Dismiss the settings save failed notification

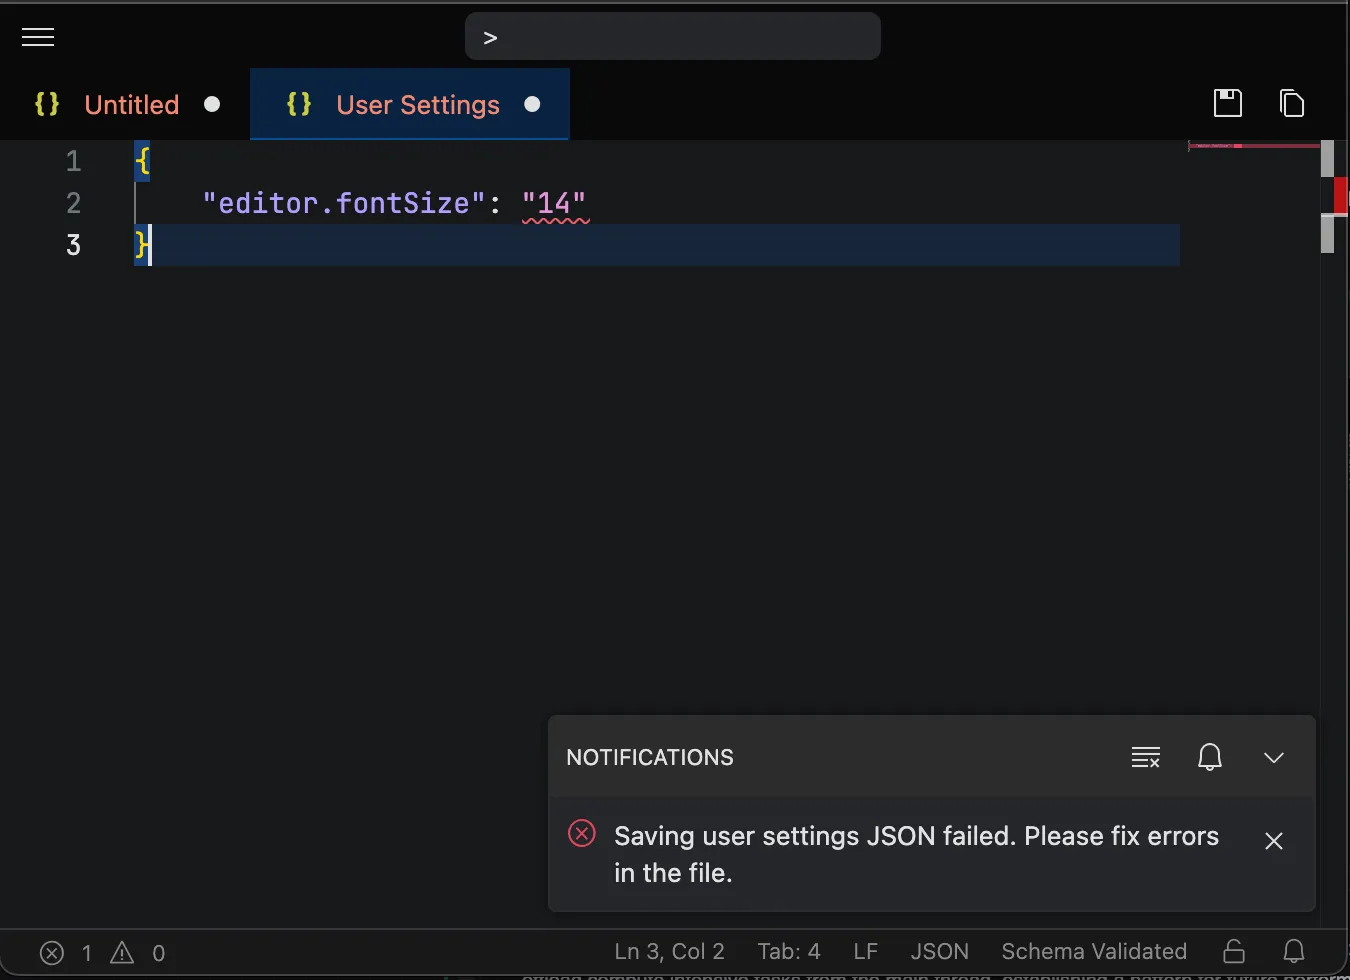tap(1273, 841)
